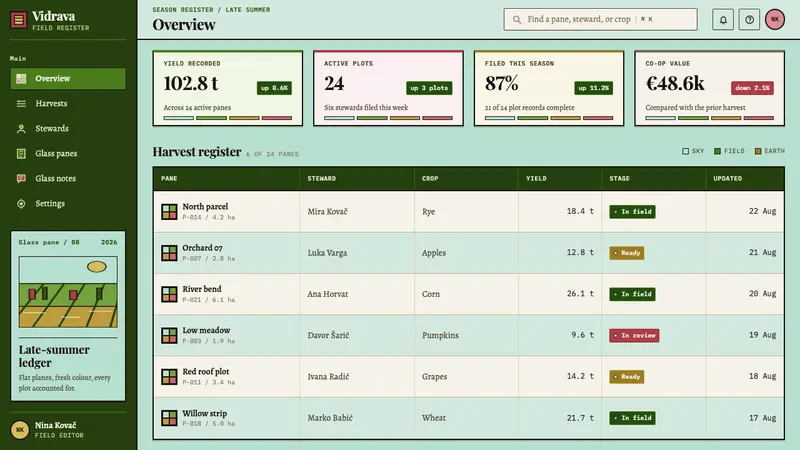
Task: Click the '26.1 t' yield value
Action: tap(580, 294)
